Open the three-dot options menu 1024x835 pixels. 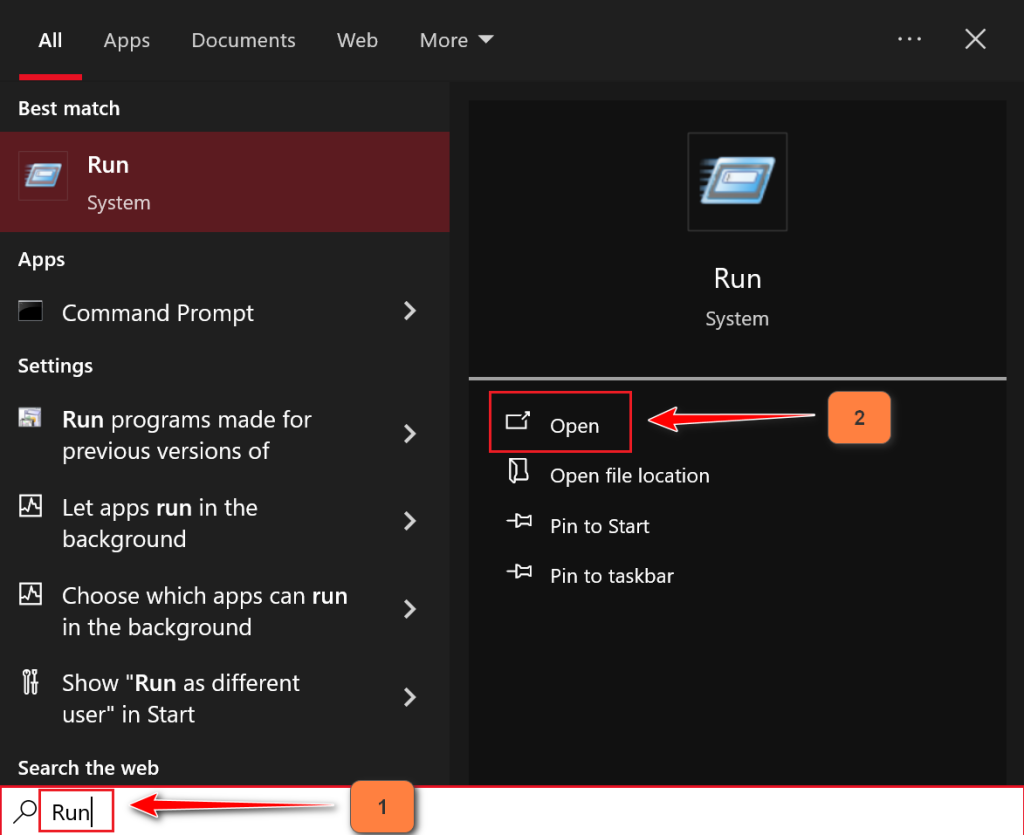[x=909, y=39]
